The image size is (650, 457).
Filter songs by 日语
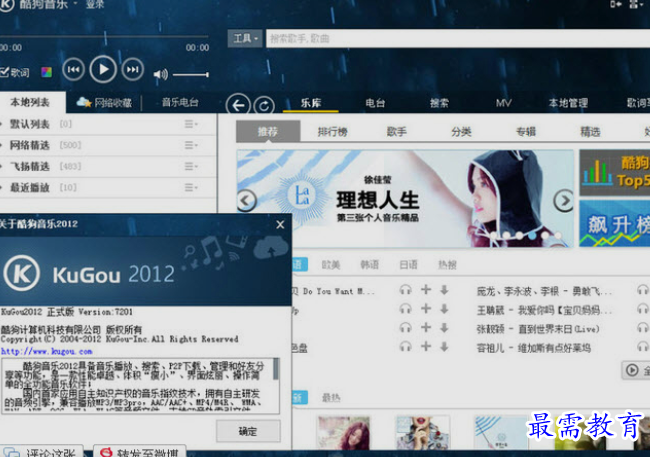pos(408,265)
